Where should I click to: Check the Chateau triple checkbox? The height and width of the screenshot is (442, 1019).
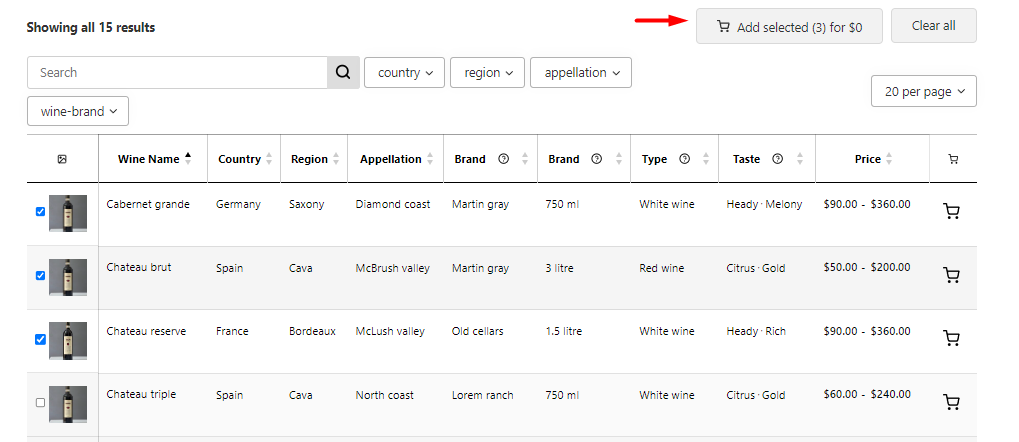point(40,403)
